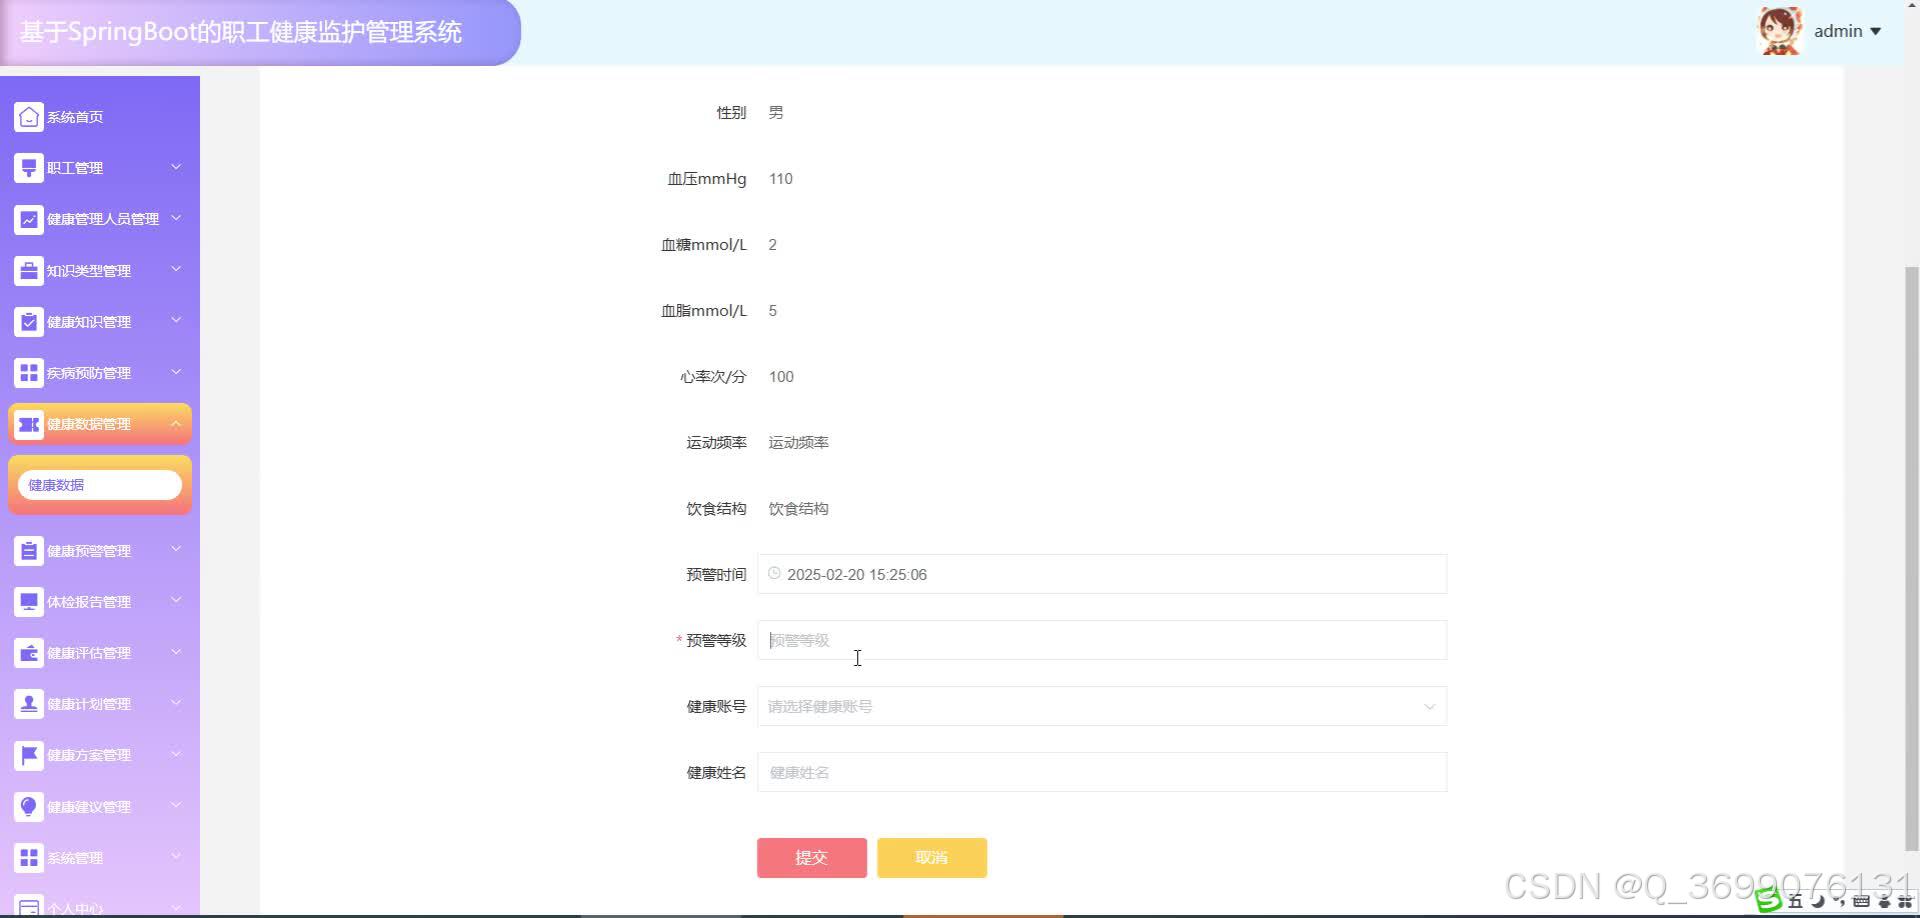Click the 取消 cancel button
The width and height of the screenshot is (1920, 918).
coord(931,857)
